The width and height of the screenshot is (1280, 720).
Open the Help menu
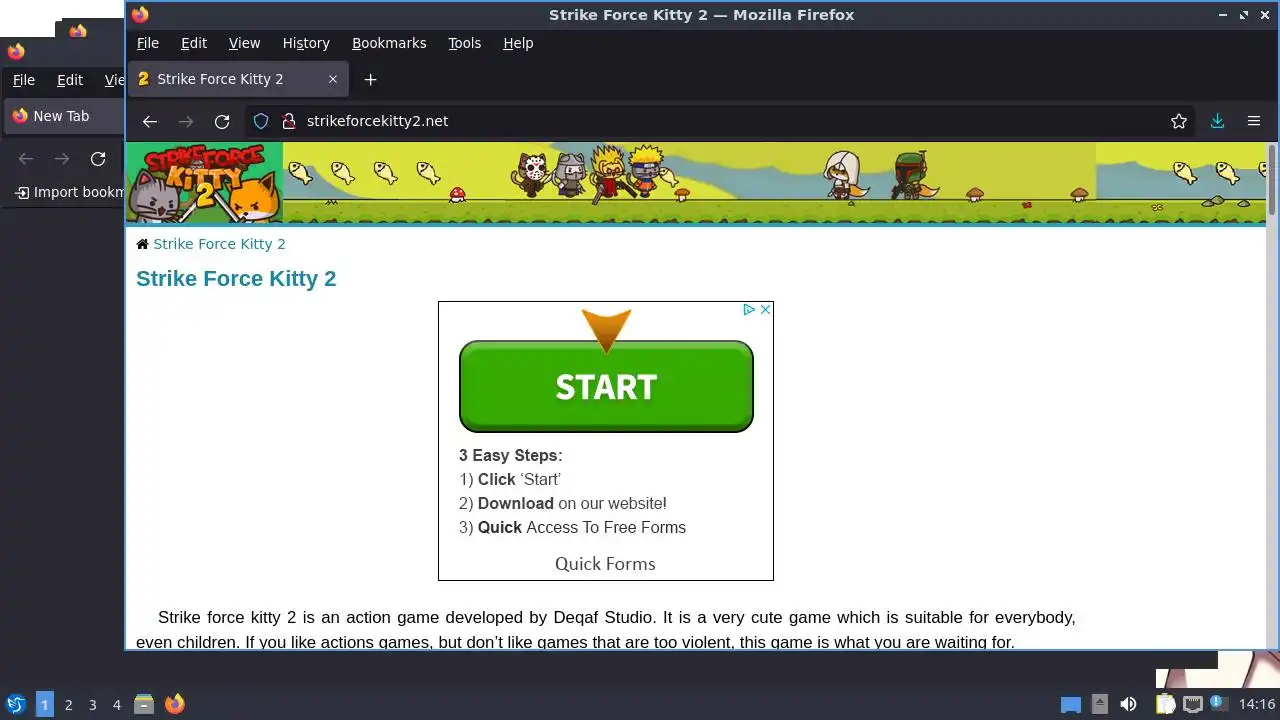(518, 43)
